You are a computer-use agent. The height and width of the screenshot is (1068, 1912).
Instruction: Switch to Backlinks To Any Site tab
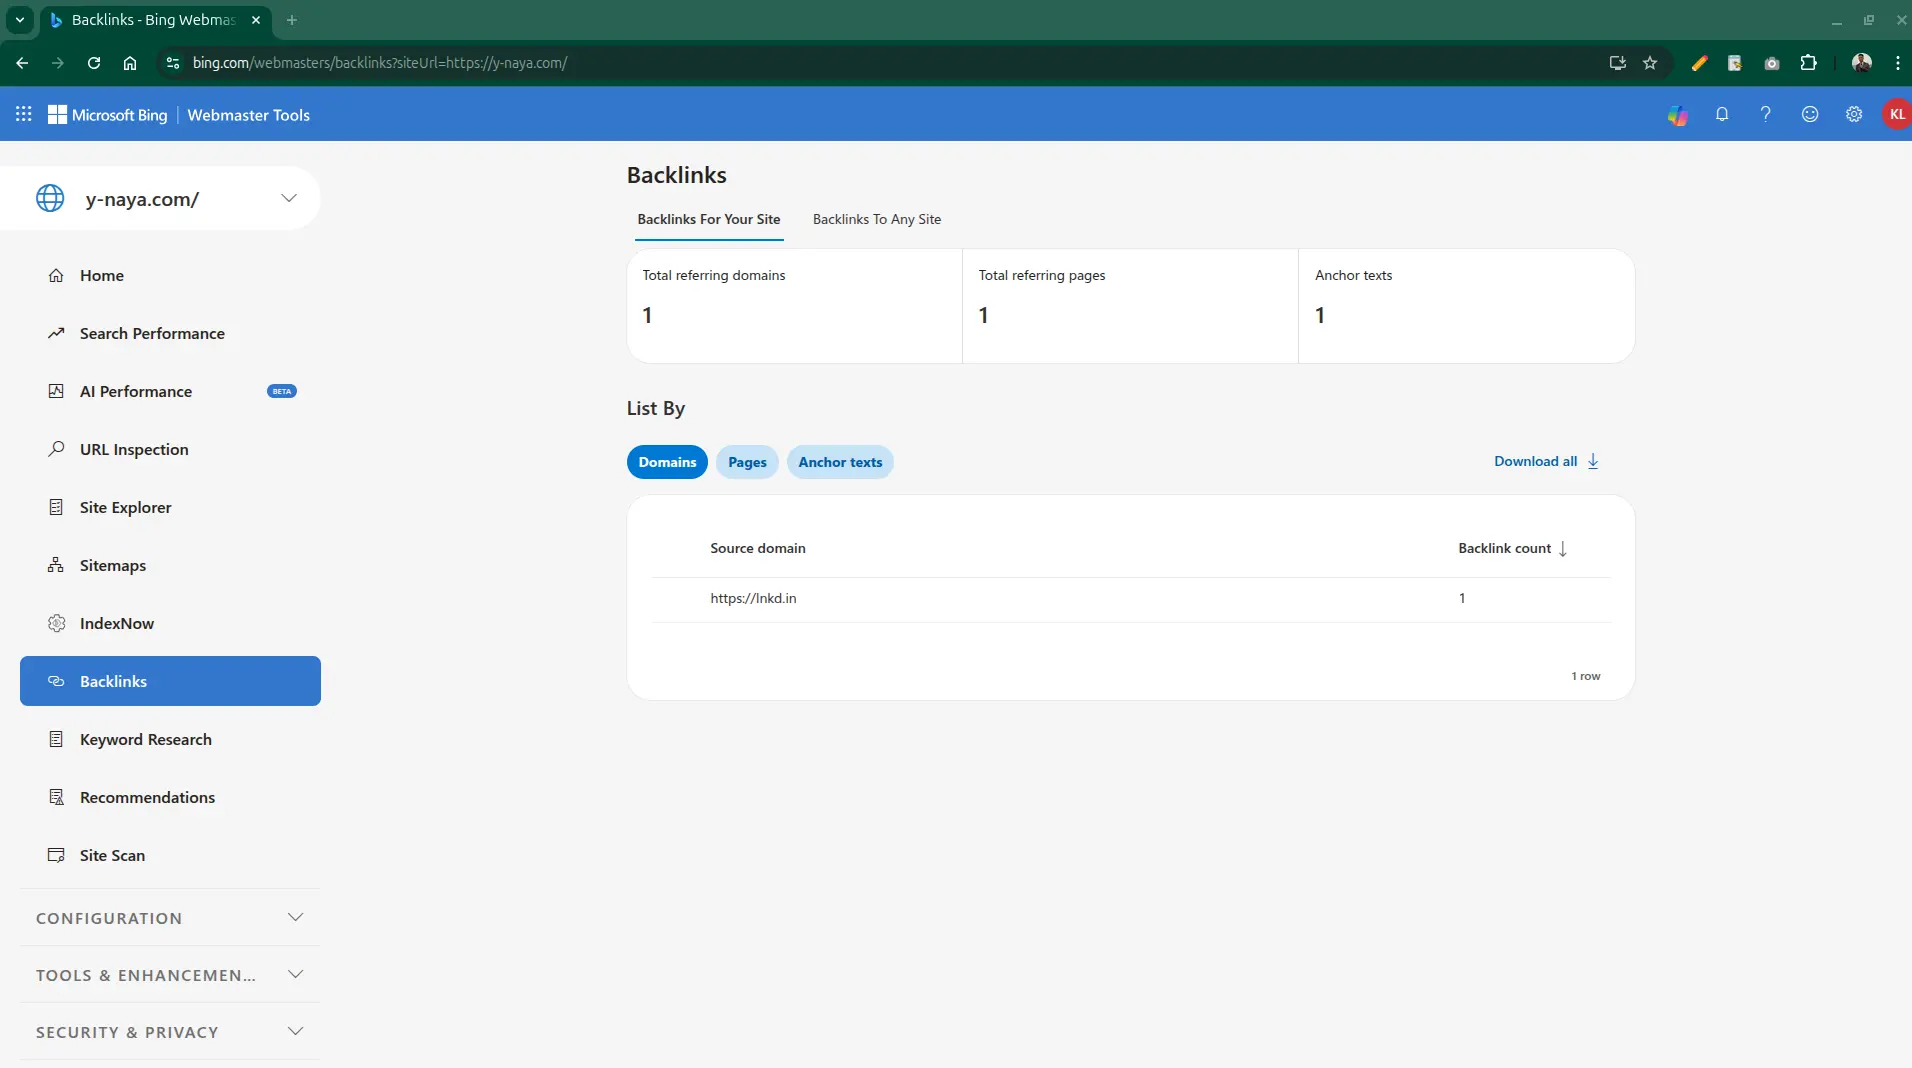tap(876, 219)
